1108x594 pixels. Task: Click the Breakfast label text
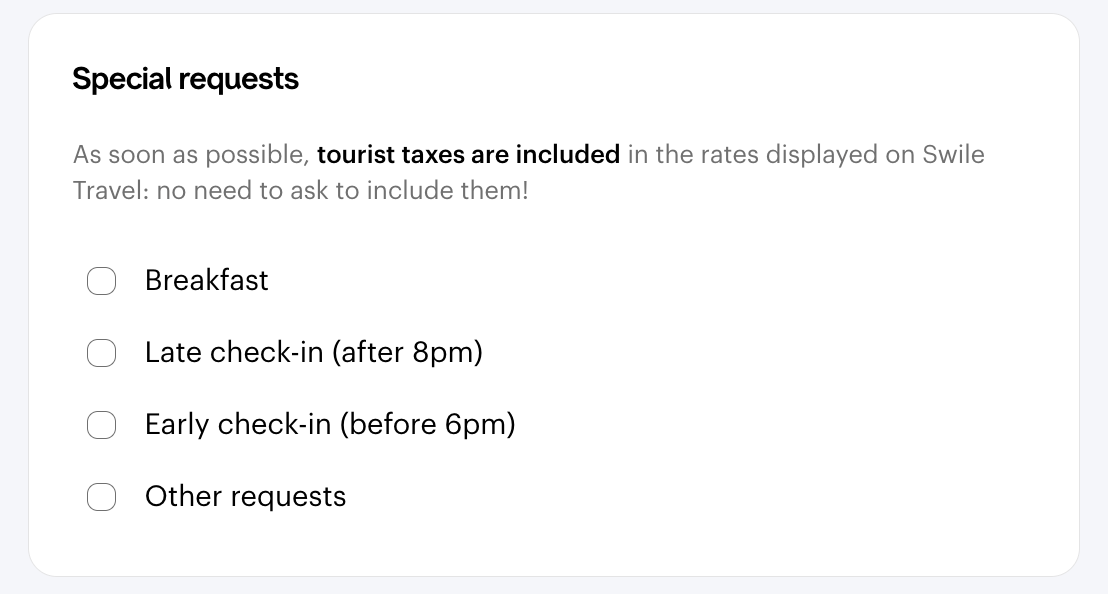coord(206,281)
